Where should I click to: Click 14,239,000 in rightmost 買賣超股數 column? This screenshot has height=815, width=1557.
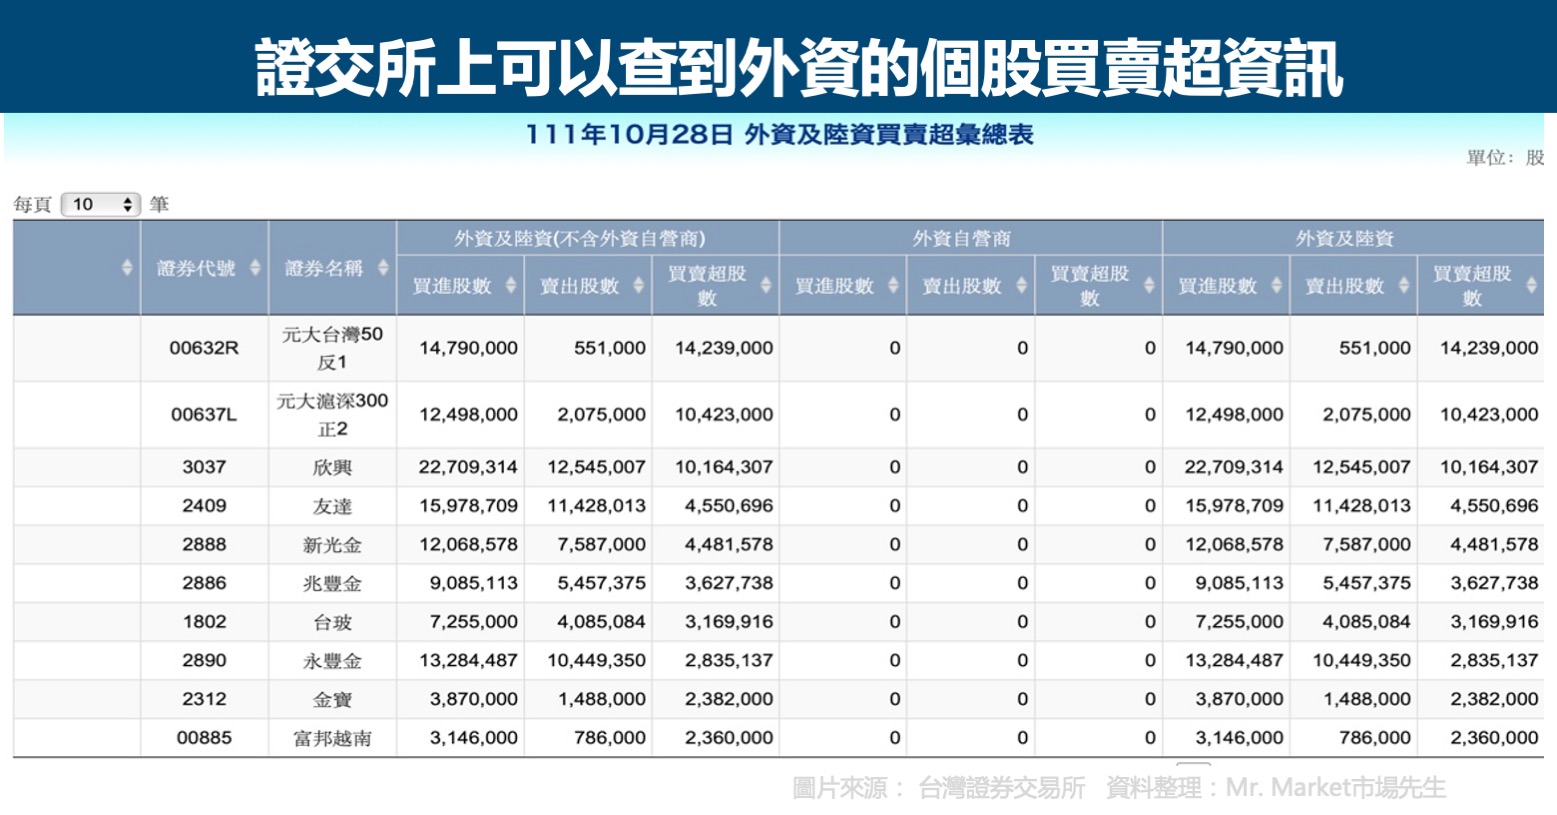(1489, 348)
